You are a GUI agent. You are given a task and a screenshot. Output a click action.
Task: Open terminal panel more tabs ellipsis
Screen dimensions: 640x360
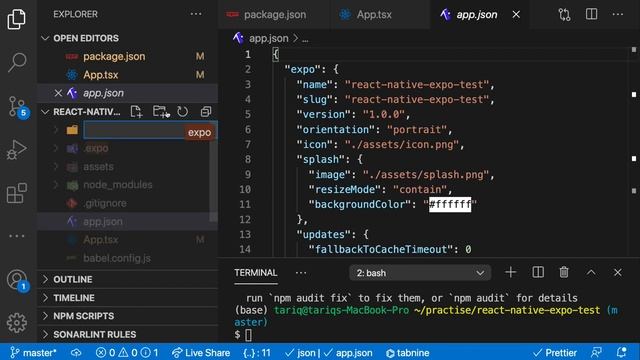[x=301, y=273]
